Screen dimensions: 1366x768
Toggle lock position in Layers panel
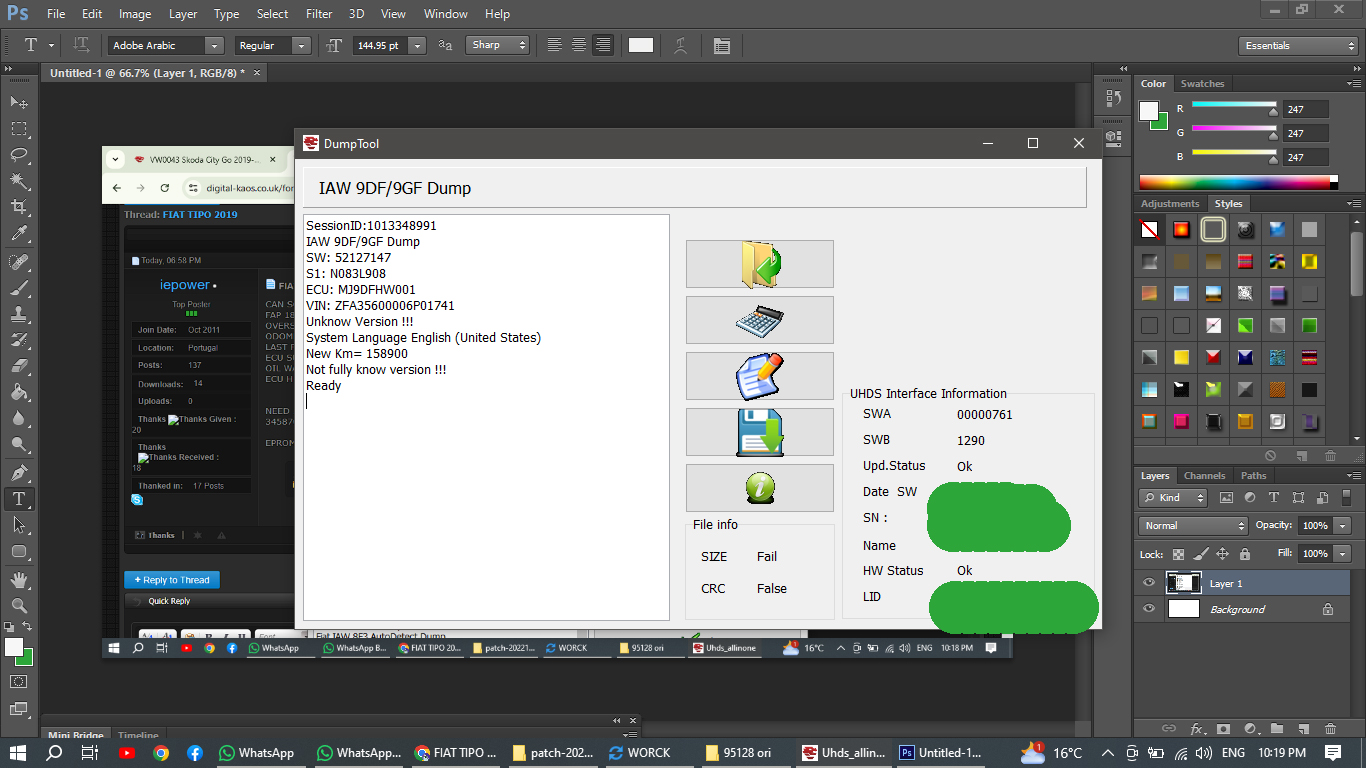coord(1223,553)
